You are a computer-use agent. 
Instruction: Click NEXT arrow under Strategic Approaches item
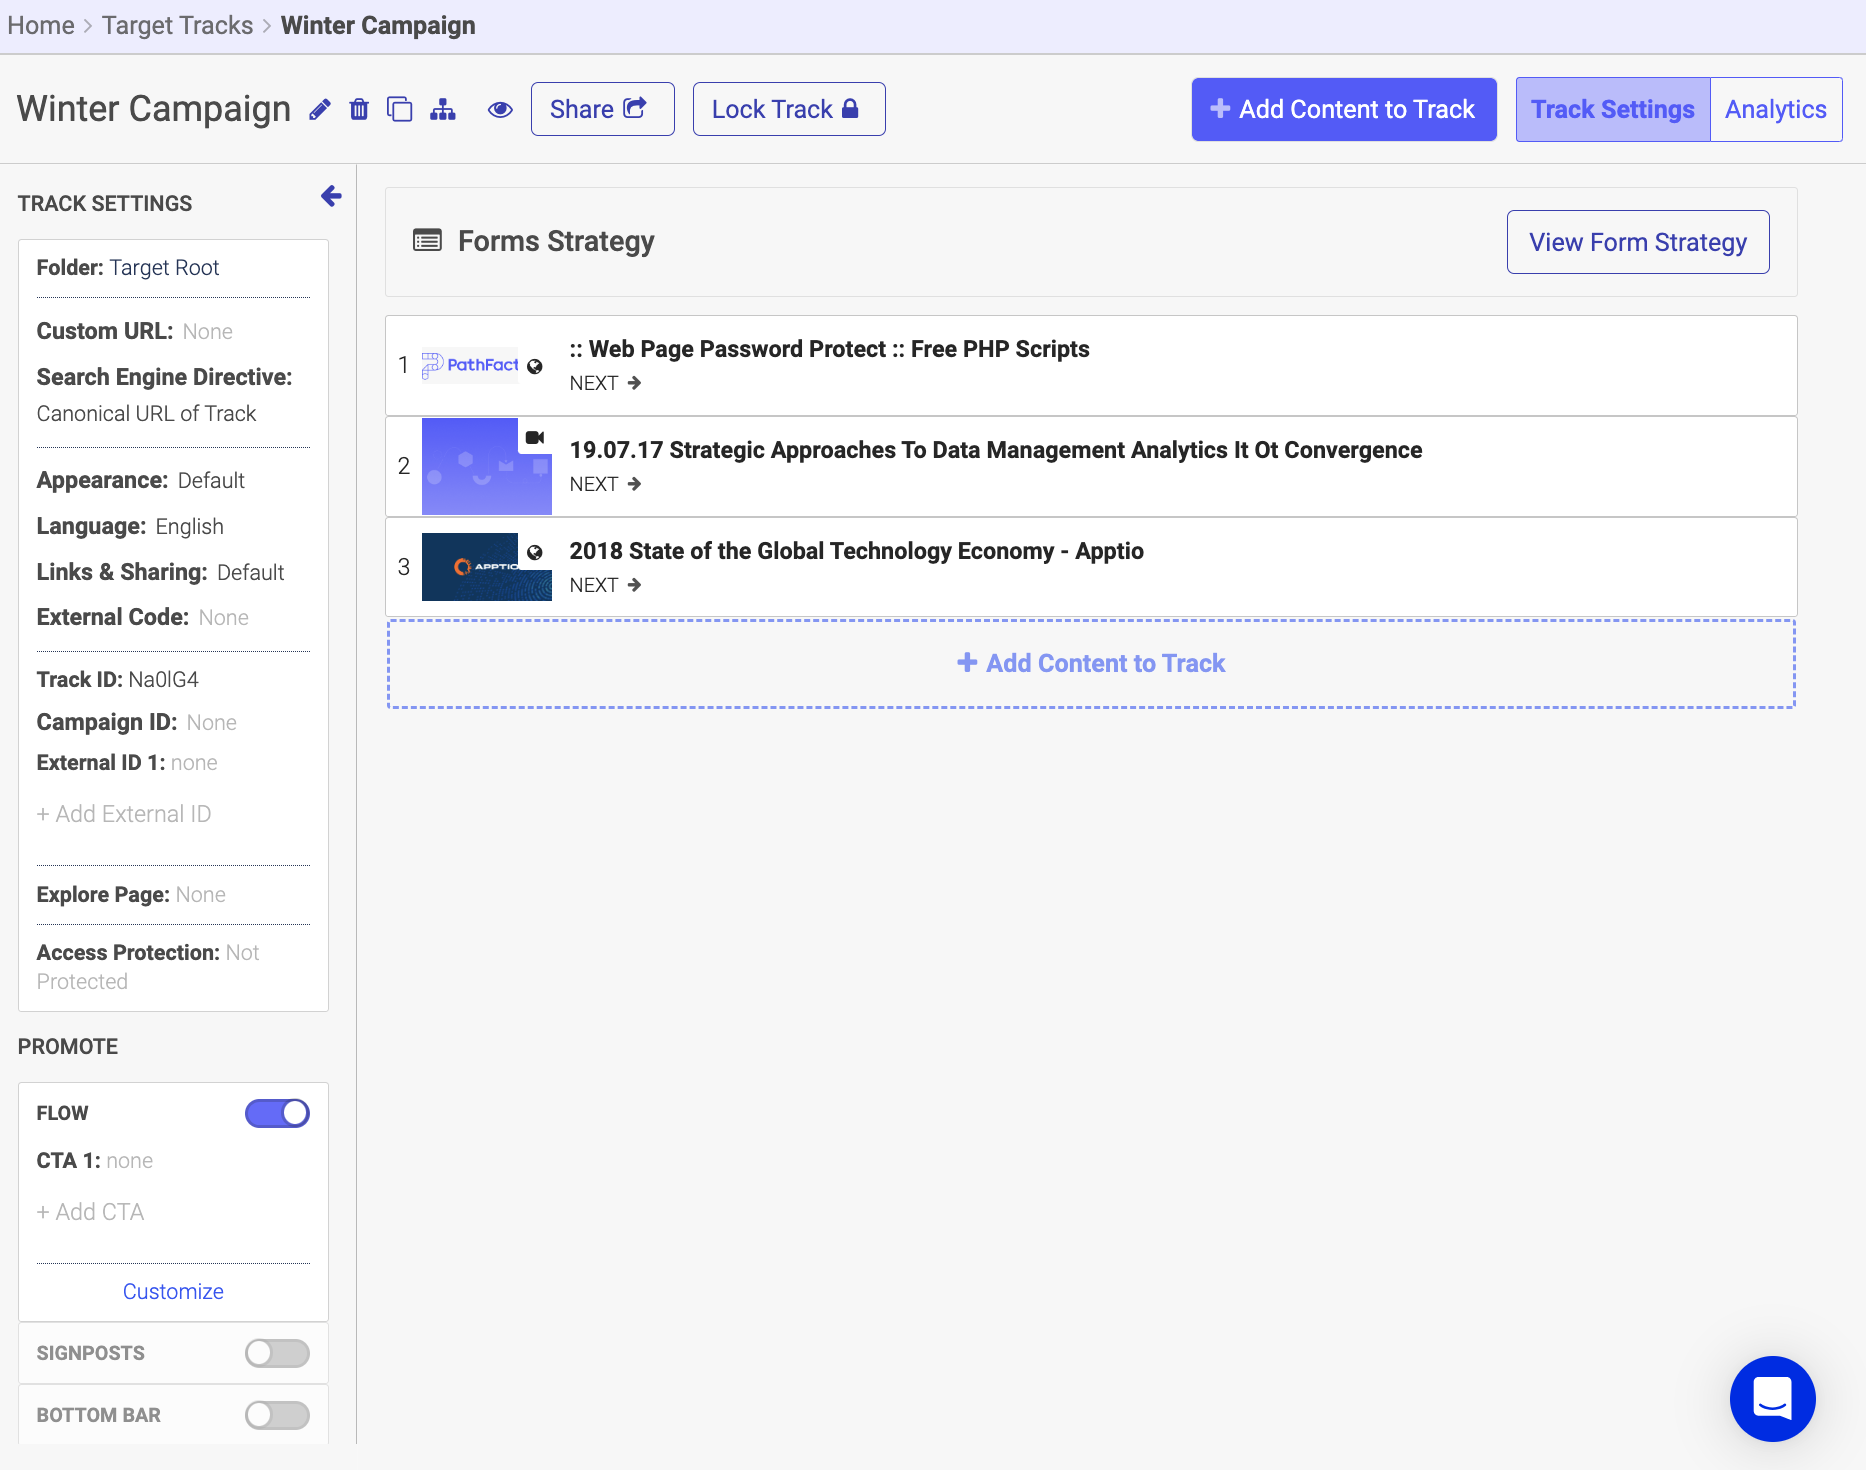[605, 484]
